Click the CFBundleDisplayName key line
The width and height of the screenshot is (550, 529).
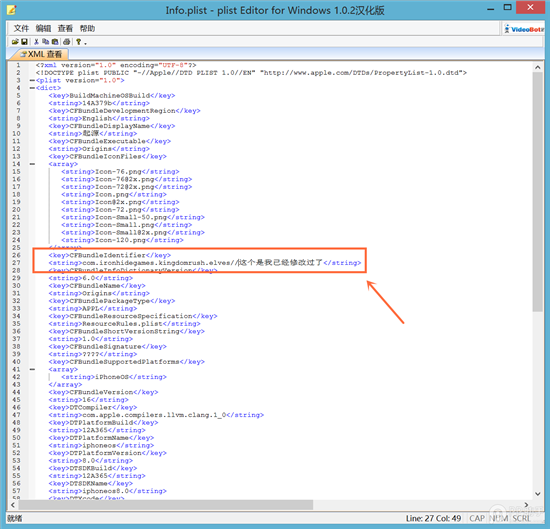[112, 126]
